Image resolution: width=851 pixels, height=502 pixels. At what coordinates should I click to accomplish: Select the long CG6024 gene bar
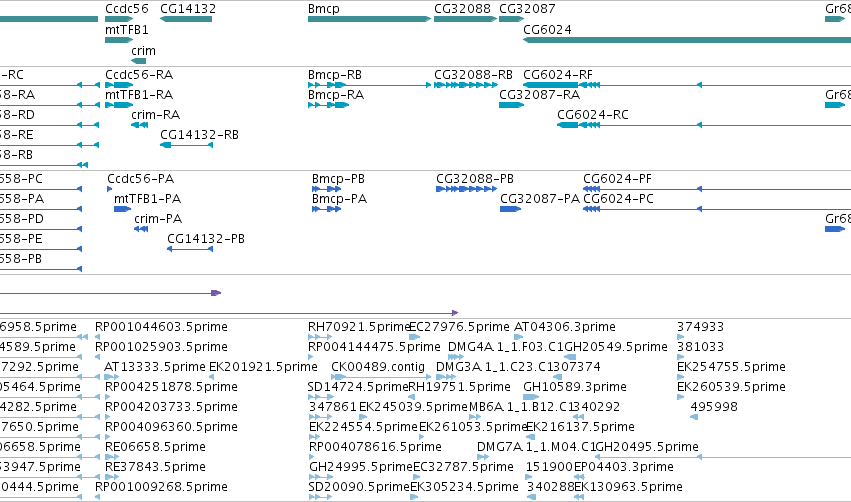pos(687,40)
